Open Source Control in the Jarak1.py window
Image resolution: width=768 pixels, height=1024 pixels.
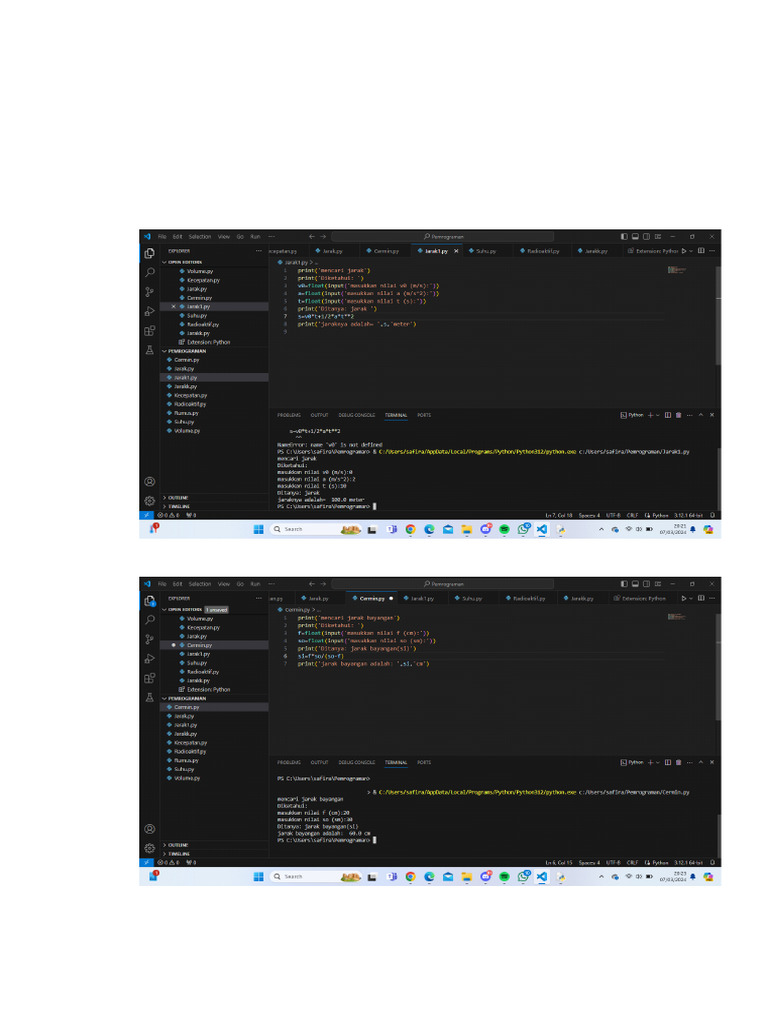coord(149,291)
